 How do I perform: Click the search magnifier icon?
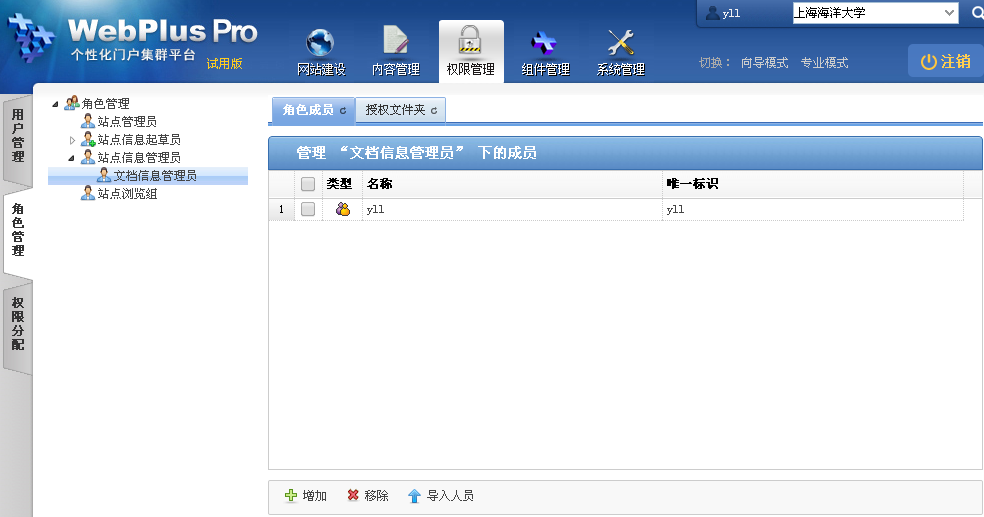[976, 13]
